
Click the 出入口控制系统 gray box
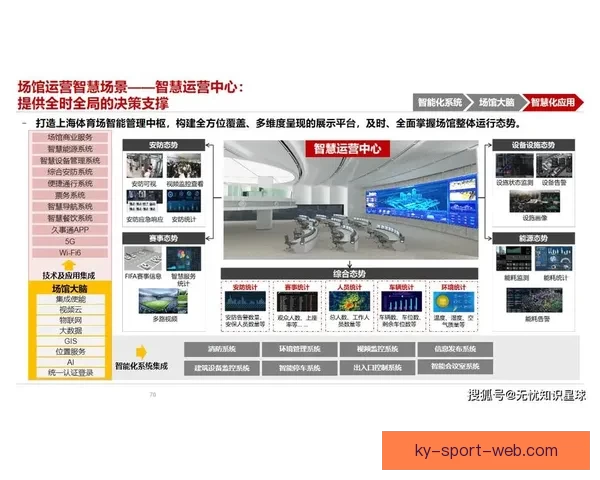pos(377,367)
